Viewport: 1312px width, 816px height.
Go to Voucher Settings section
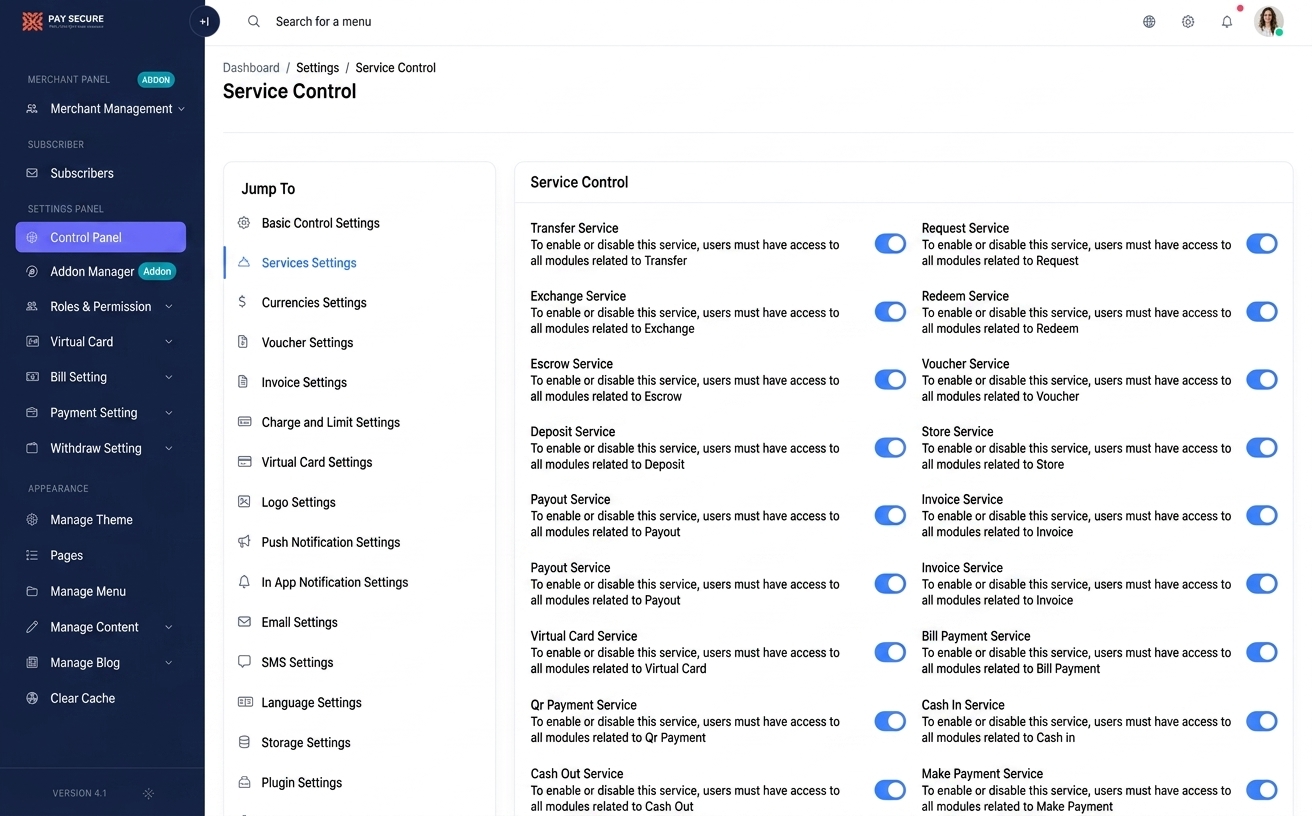(x=307, y=342)
